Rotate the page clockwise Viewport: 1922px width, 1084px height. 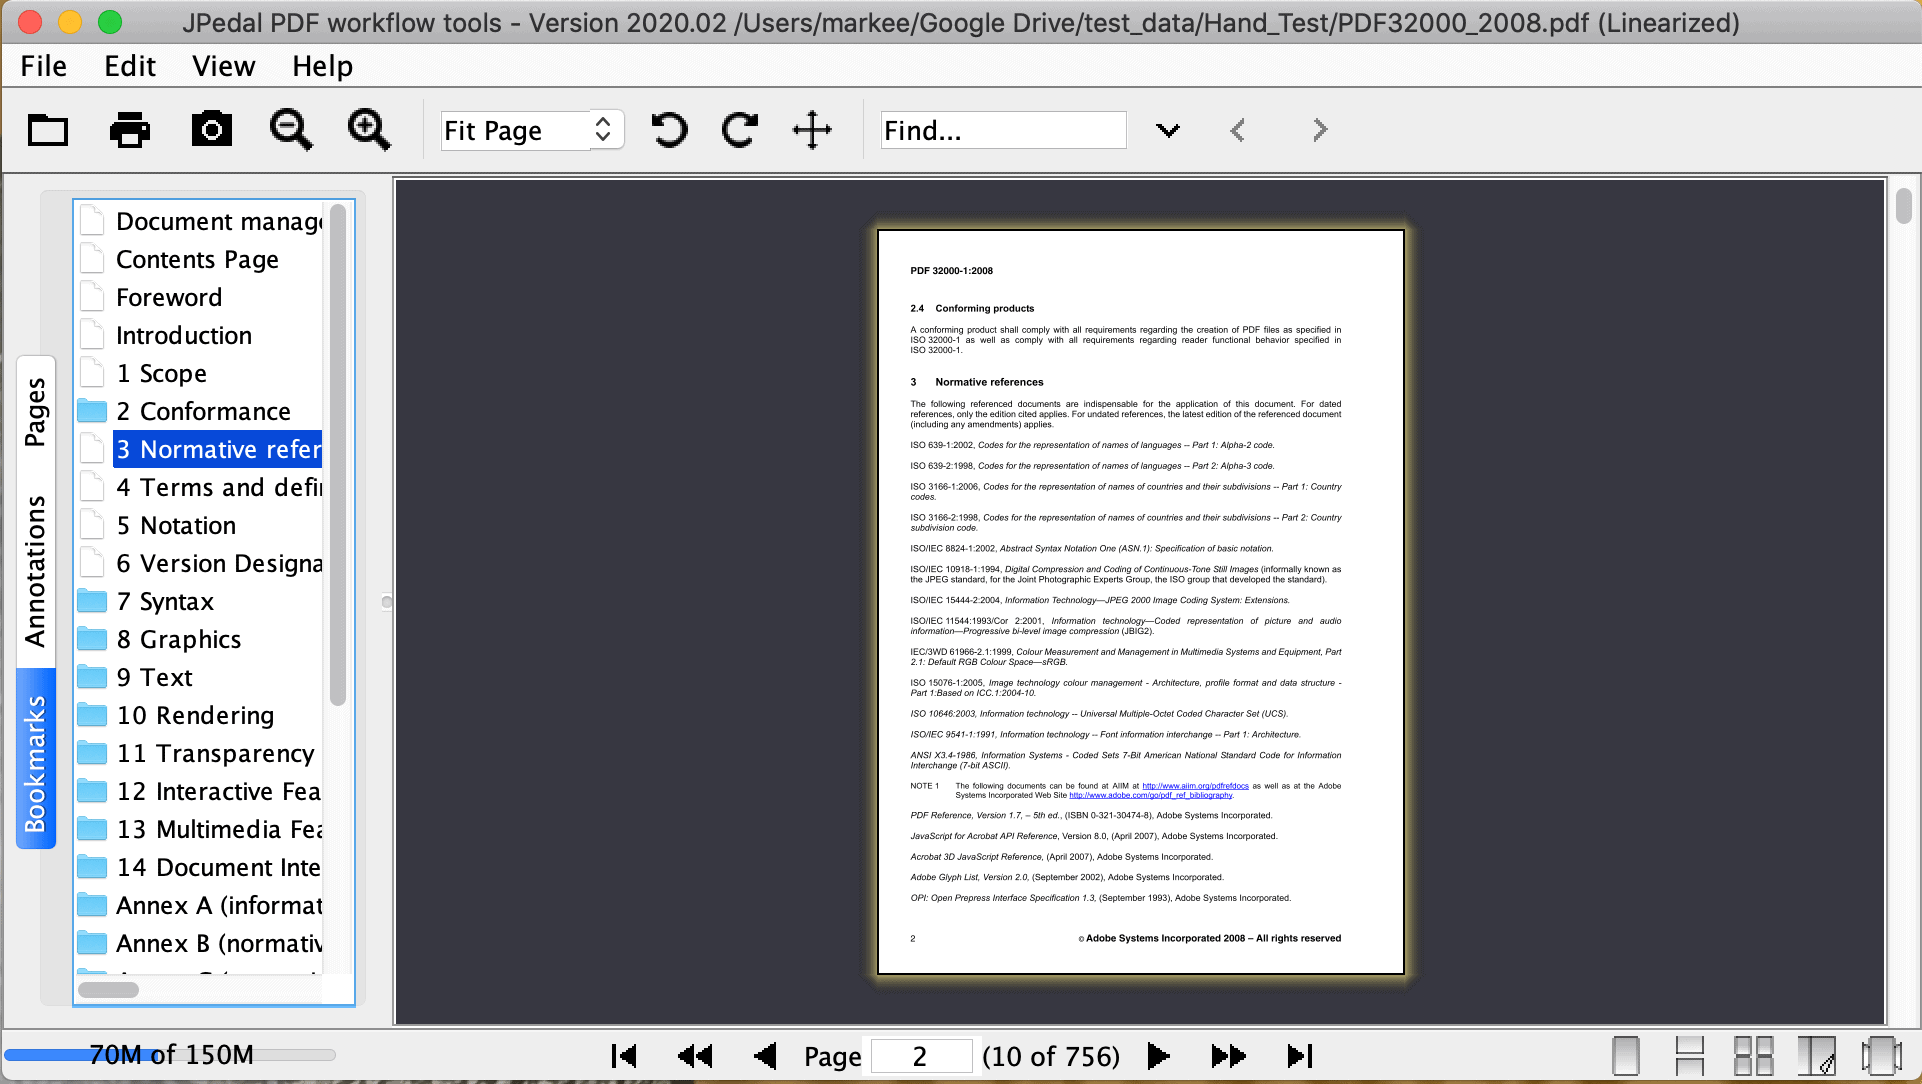(740, 130)
